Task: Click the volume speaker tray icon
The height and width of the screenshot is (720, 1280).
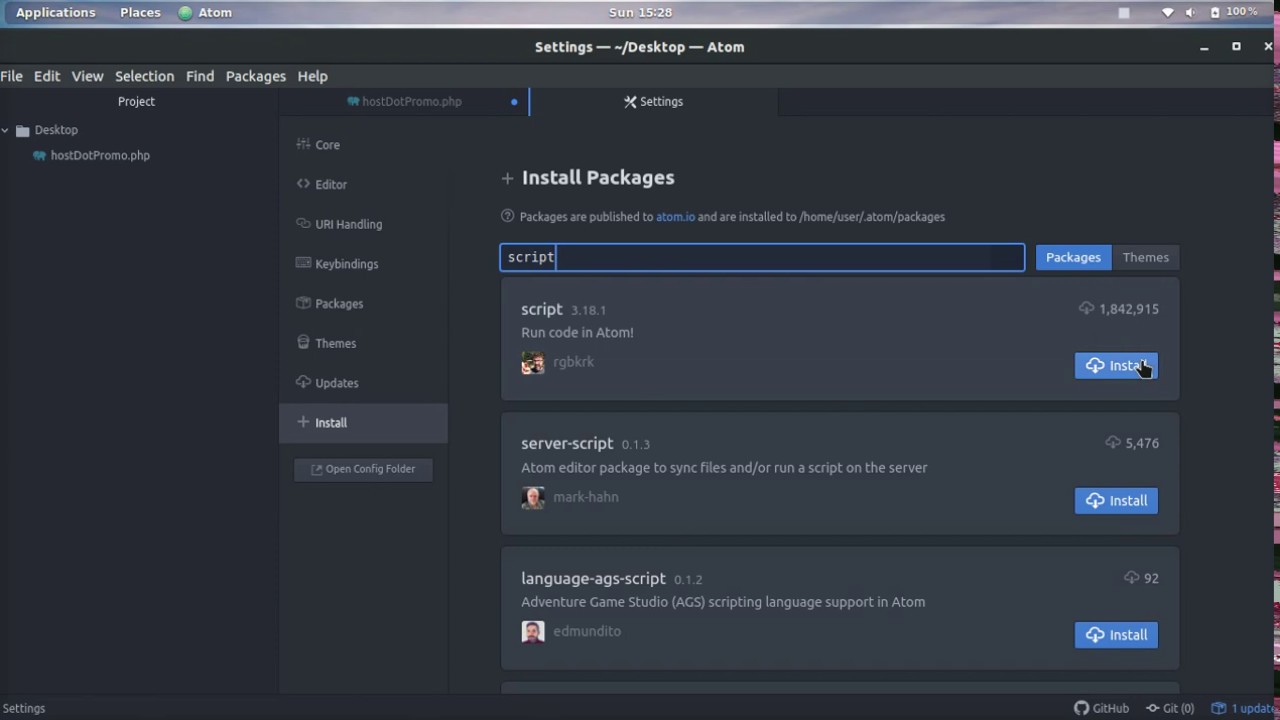Action: click(x=1190, y=12)
